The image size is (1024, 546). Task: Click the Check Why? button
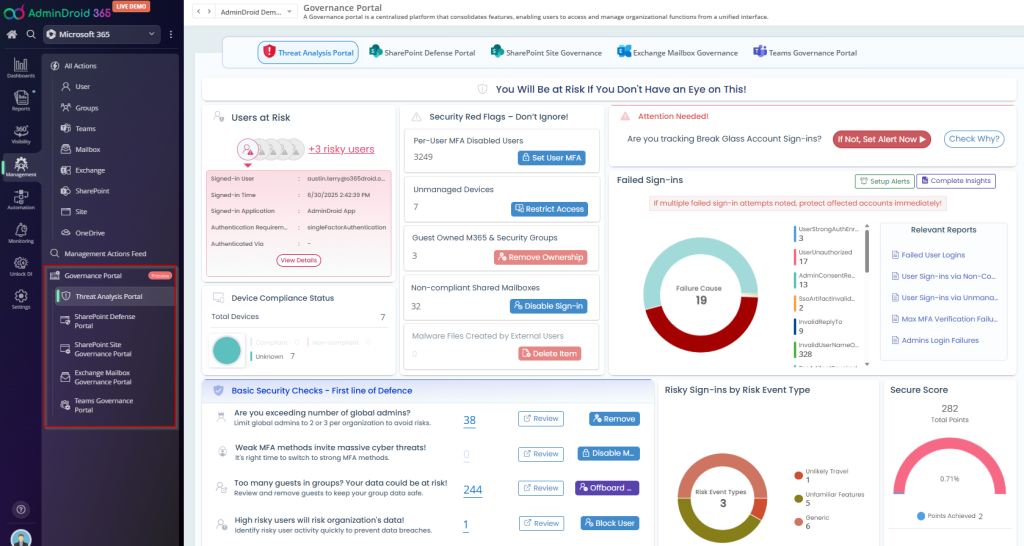coord(974,138)
